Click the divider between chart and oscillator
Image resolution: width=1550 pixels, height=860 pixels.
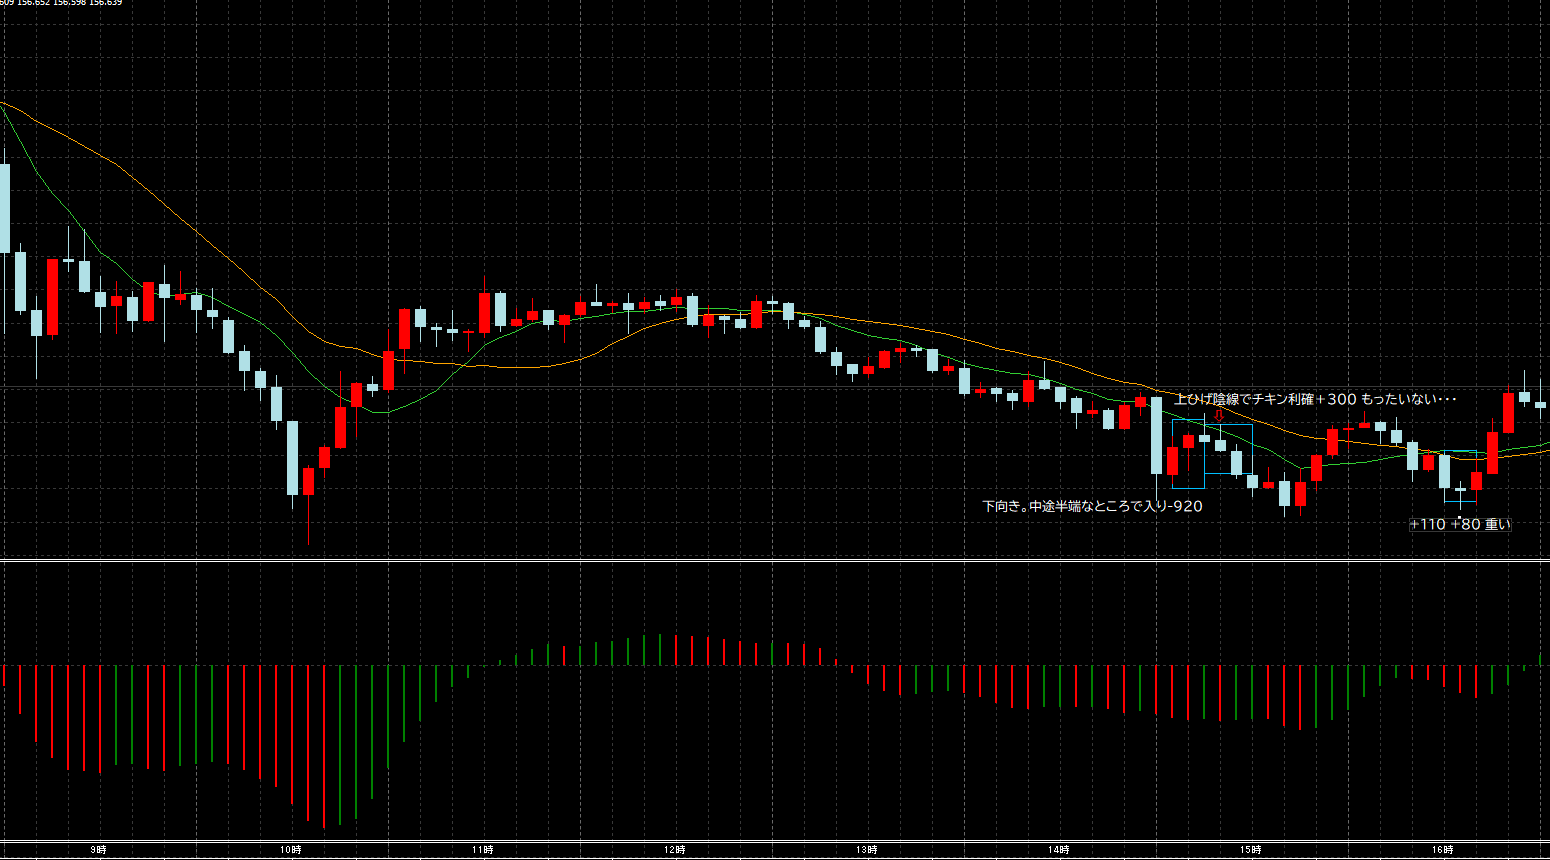tap(775, 561)
